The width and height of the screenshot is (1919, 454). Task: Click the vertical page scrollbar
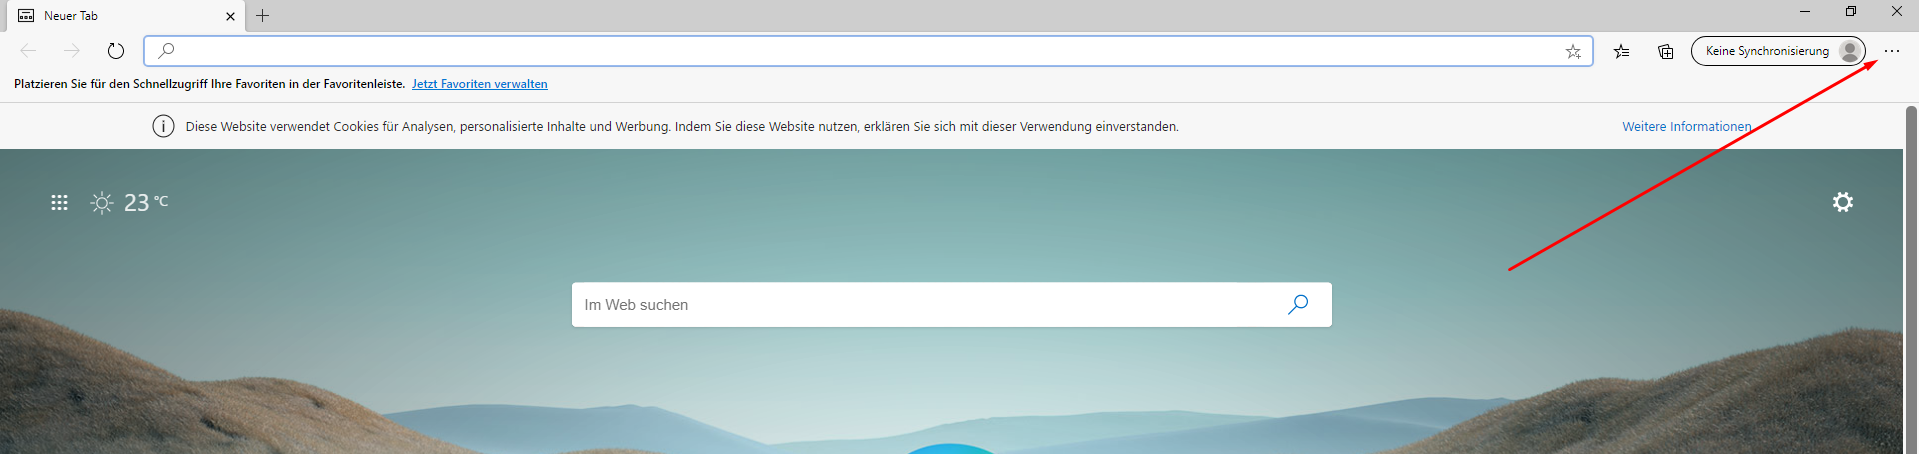pyautogui.click(x=1911, y=279)
